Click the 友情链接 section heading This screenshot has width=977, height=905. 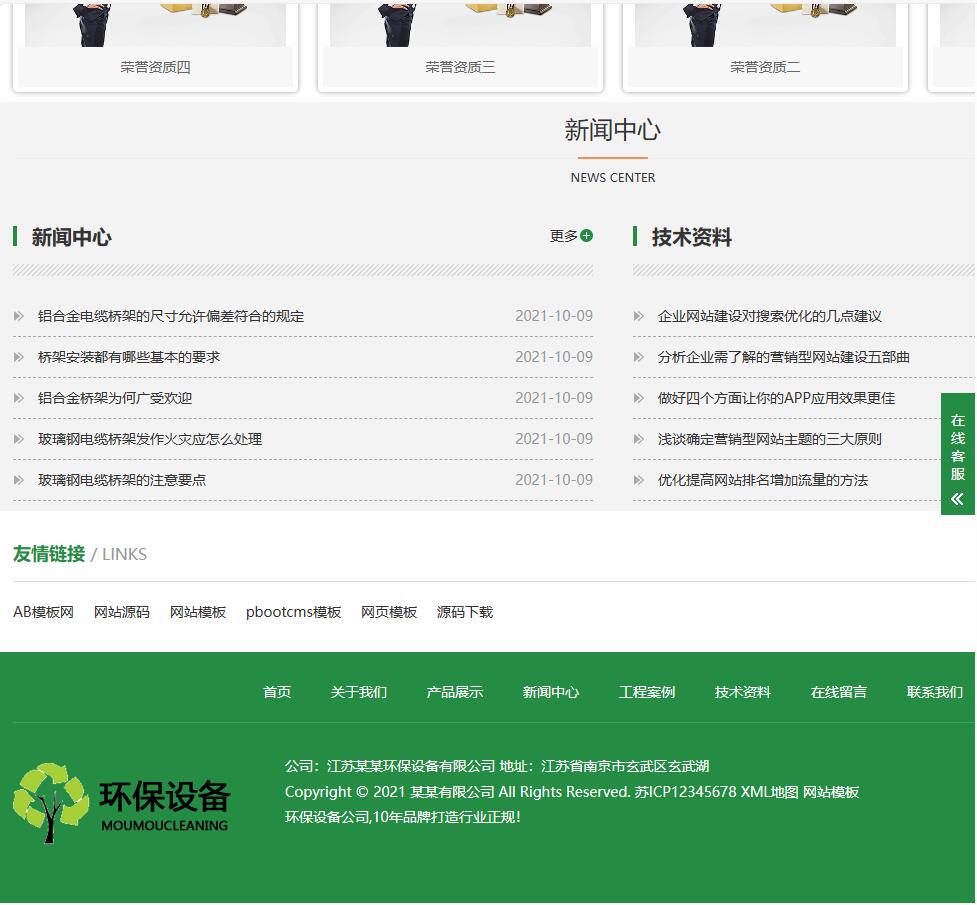[49, 553]
